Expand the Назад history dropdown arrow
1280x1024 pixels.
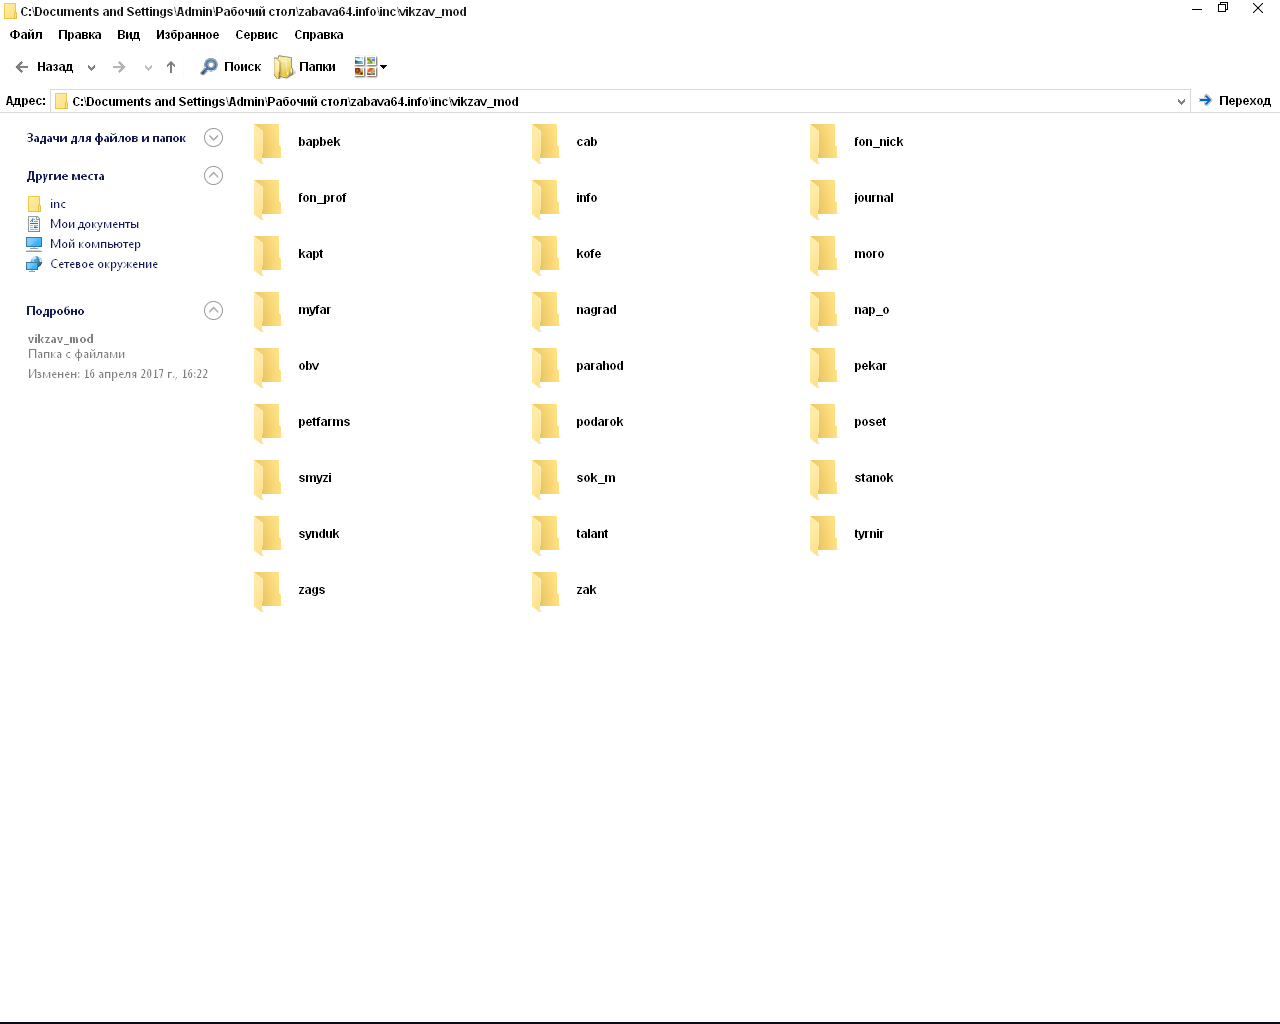[x=91, y=68]
